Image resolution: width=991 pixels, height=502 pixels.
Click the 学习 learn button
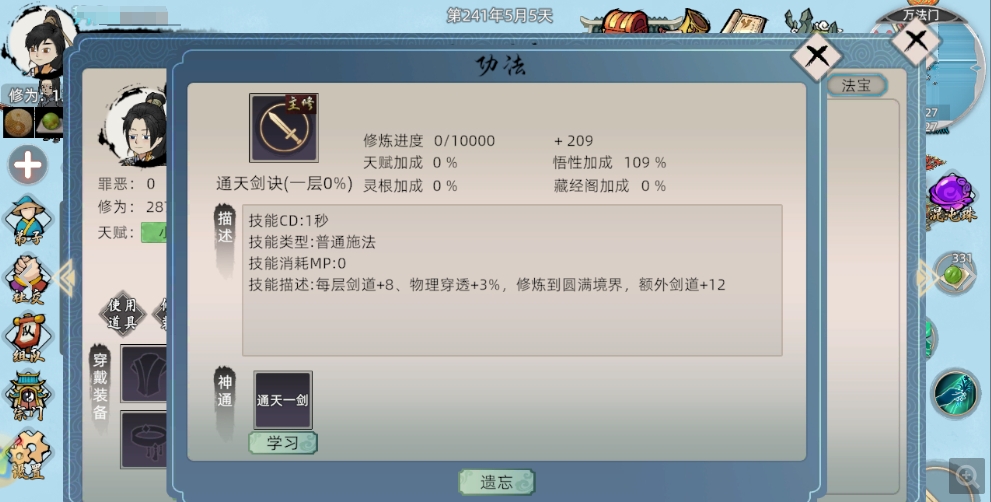283,443
